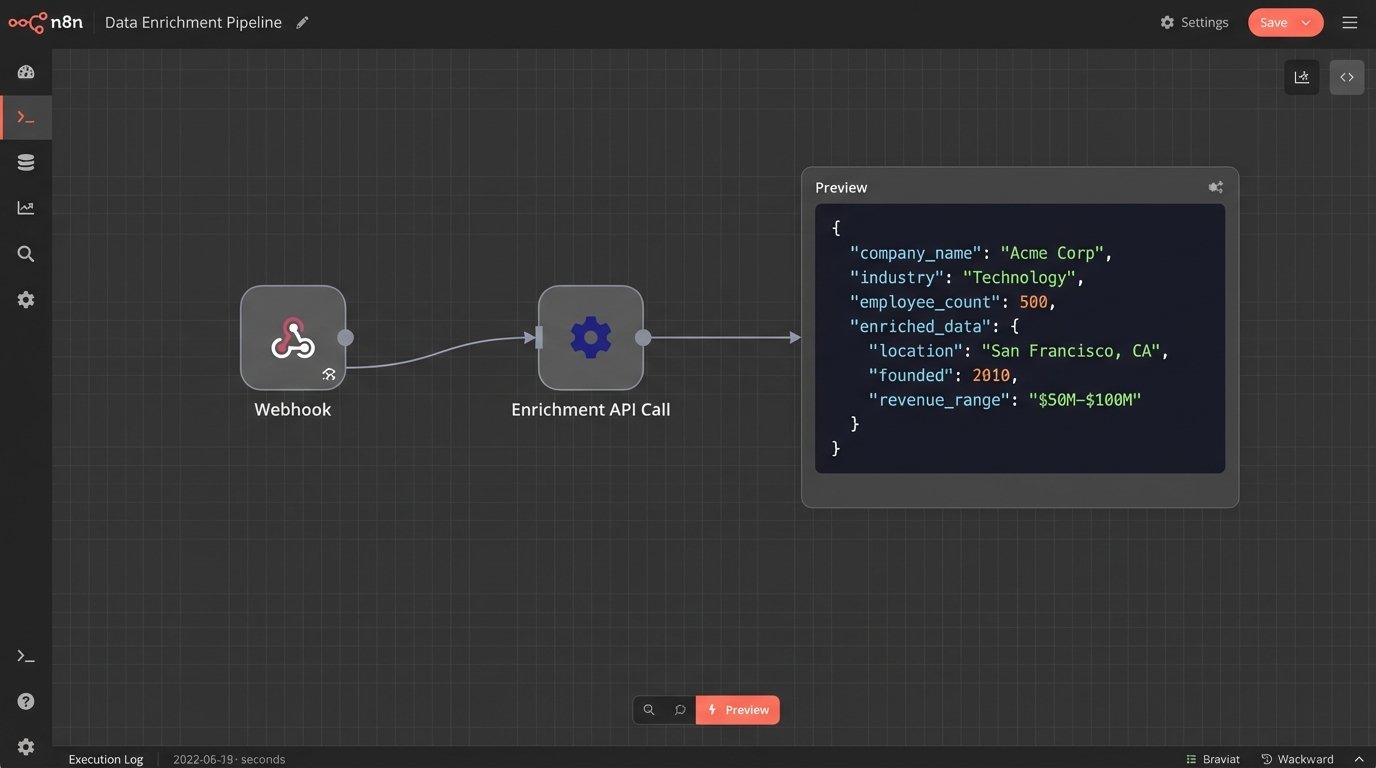Click the pencil icon to rename workflow
This screenshot has width=1376, height=768.
[303, 22]
